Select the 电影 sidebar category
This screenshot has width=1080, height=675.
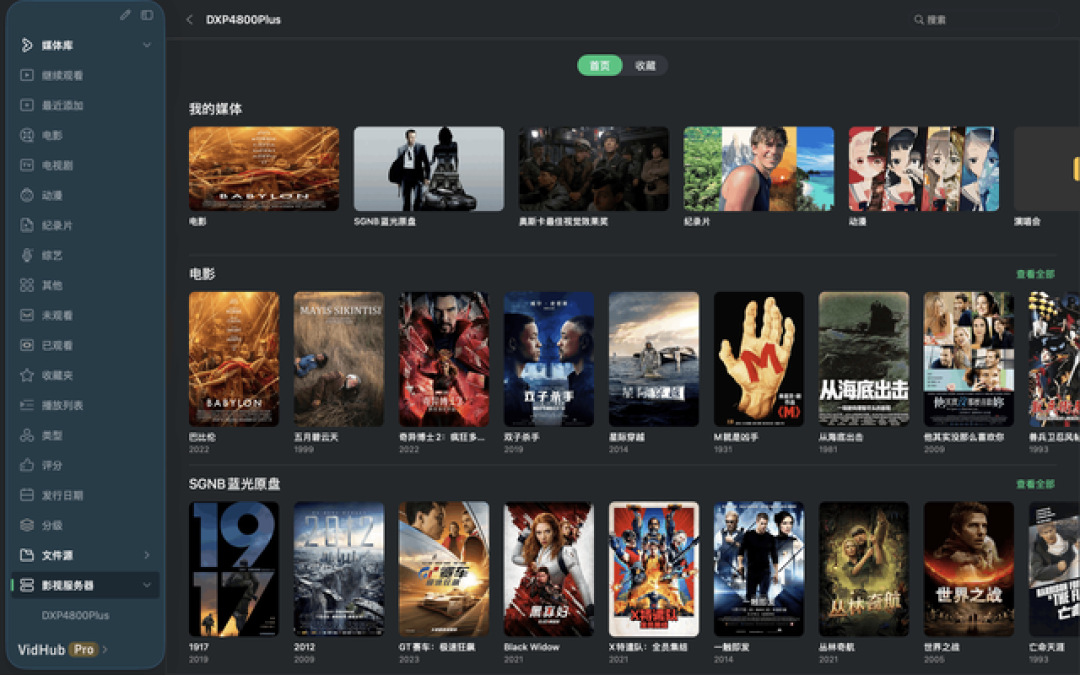coord(86,136)
